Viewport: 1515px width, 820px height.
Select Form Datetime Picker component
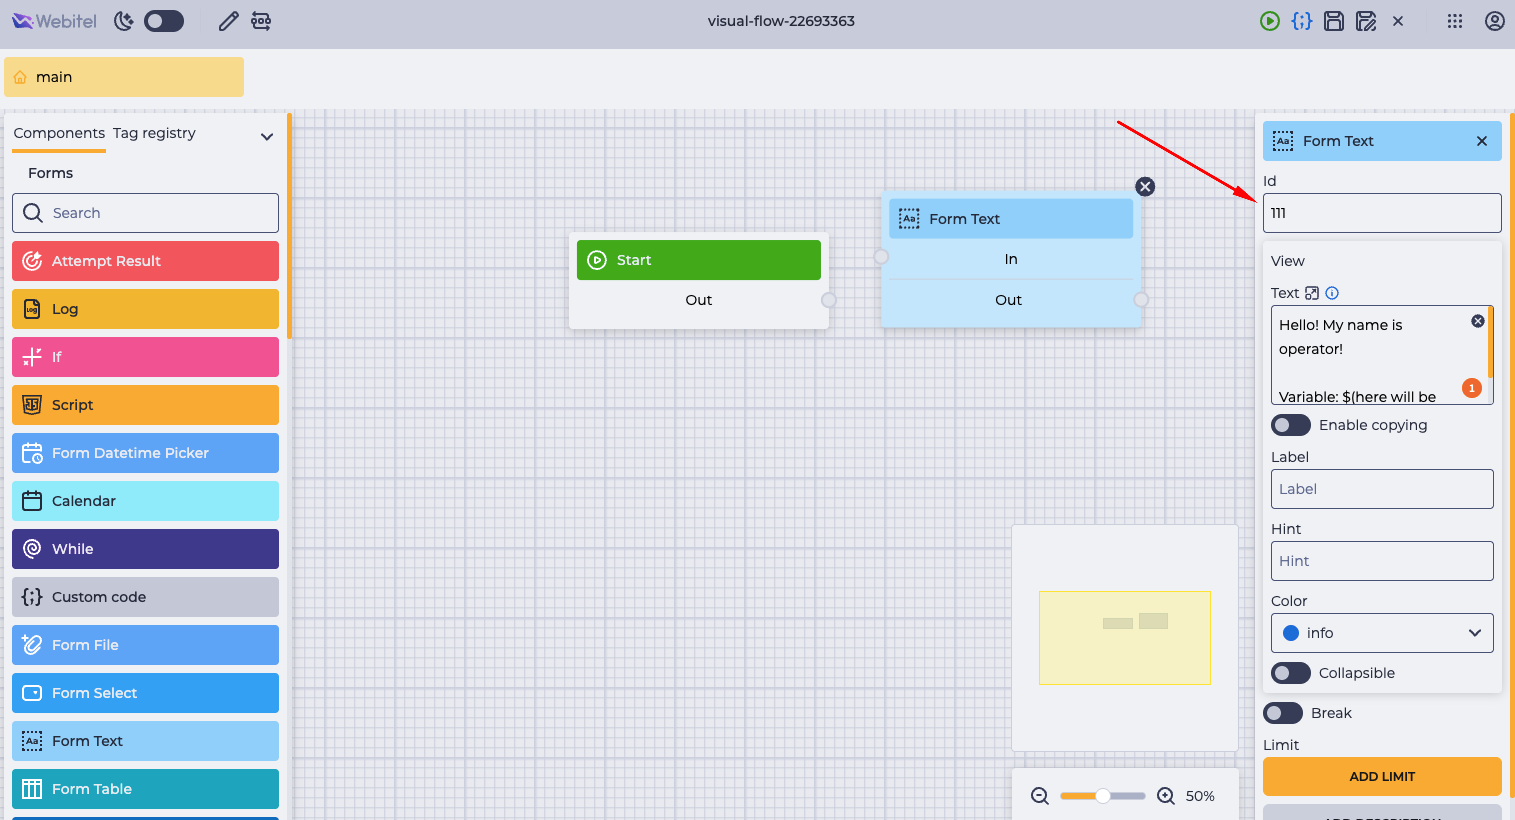[x=145, y=453]
